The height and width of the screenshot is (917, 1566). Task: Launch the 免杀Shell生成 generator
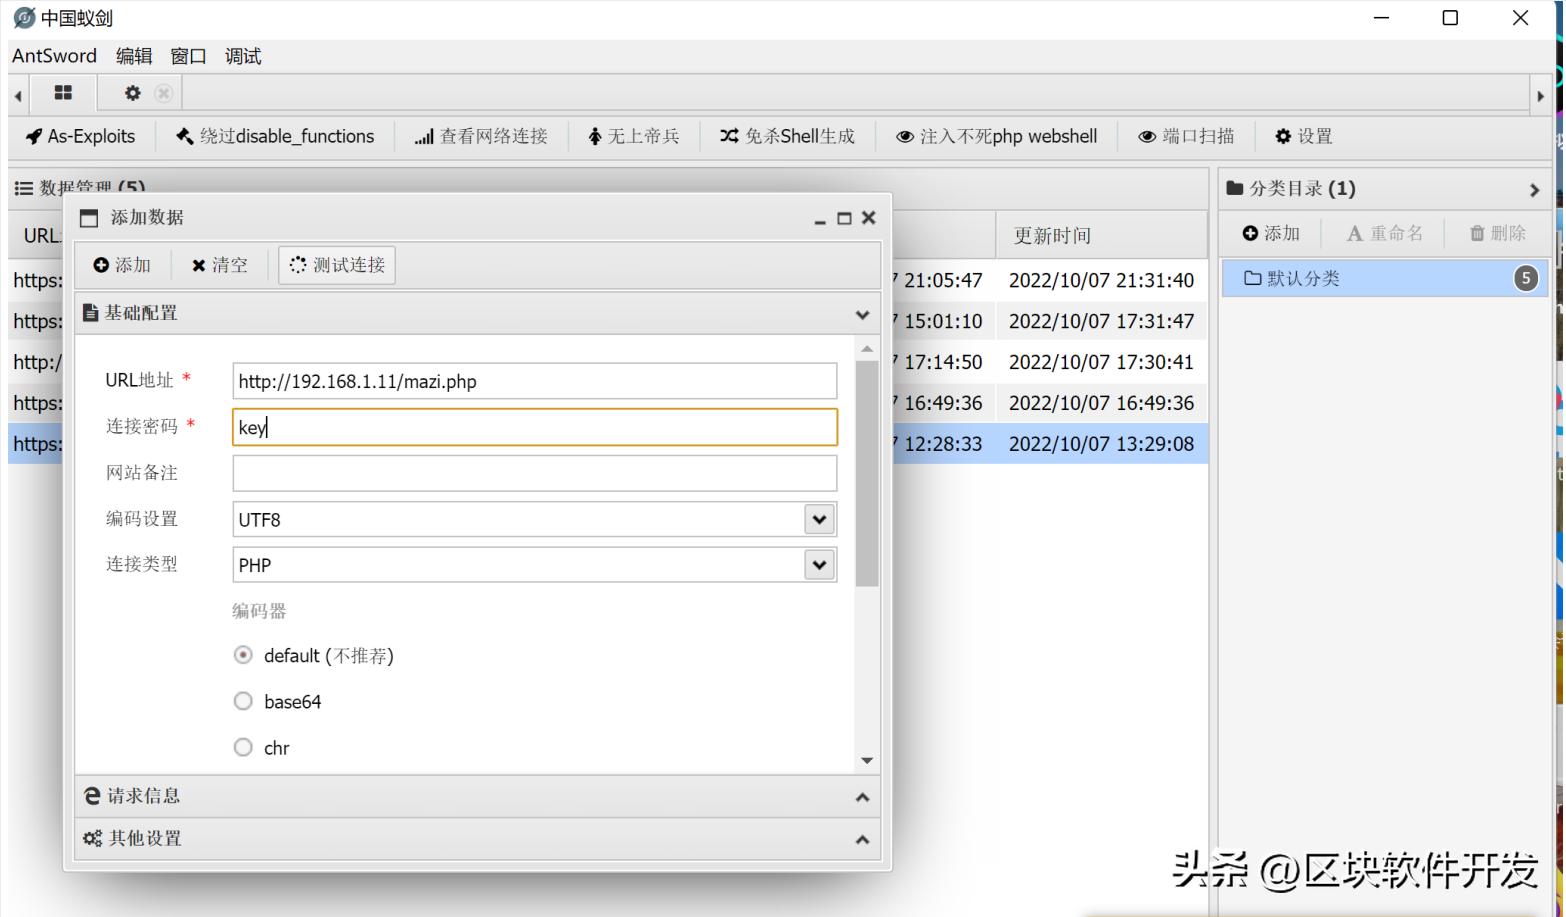[787, 136]
